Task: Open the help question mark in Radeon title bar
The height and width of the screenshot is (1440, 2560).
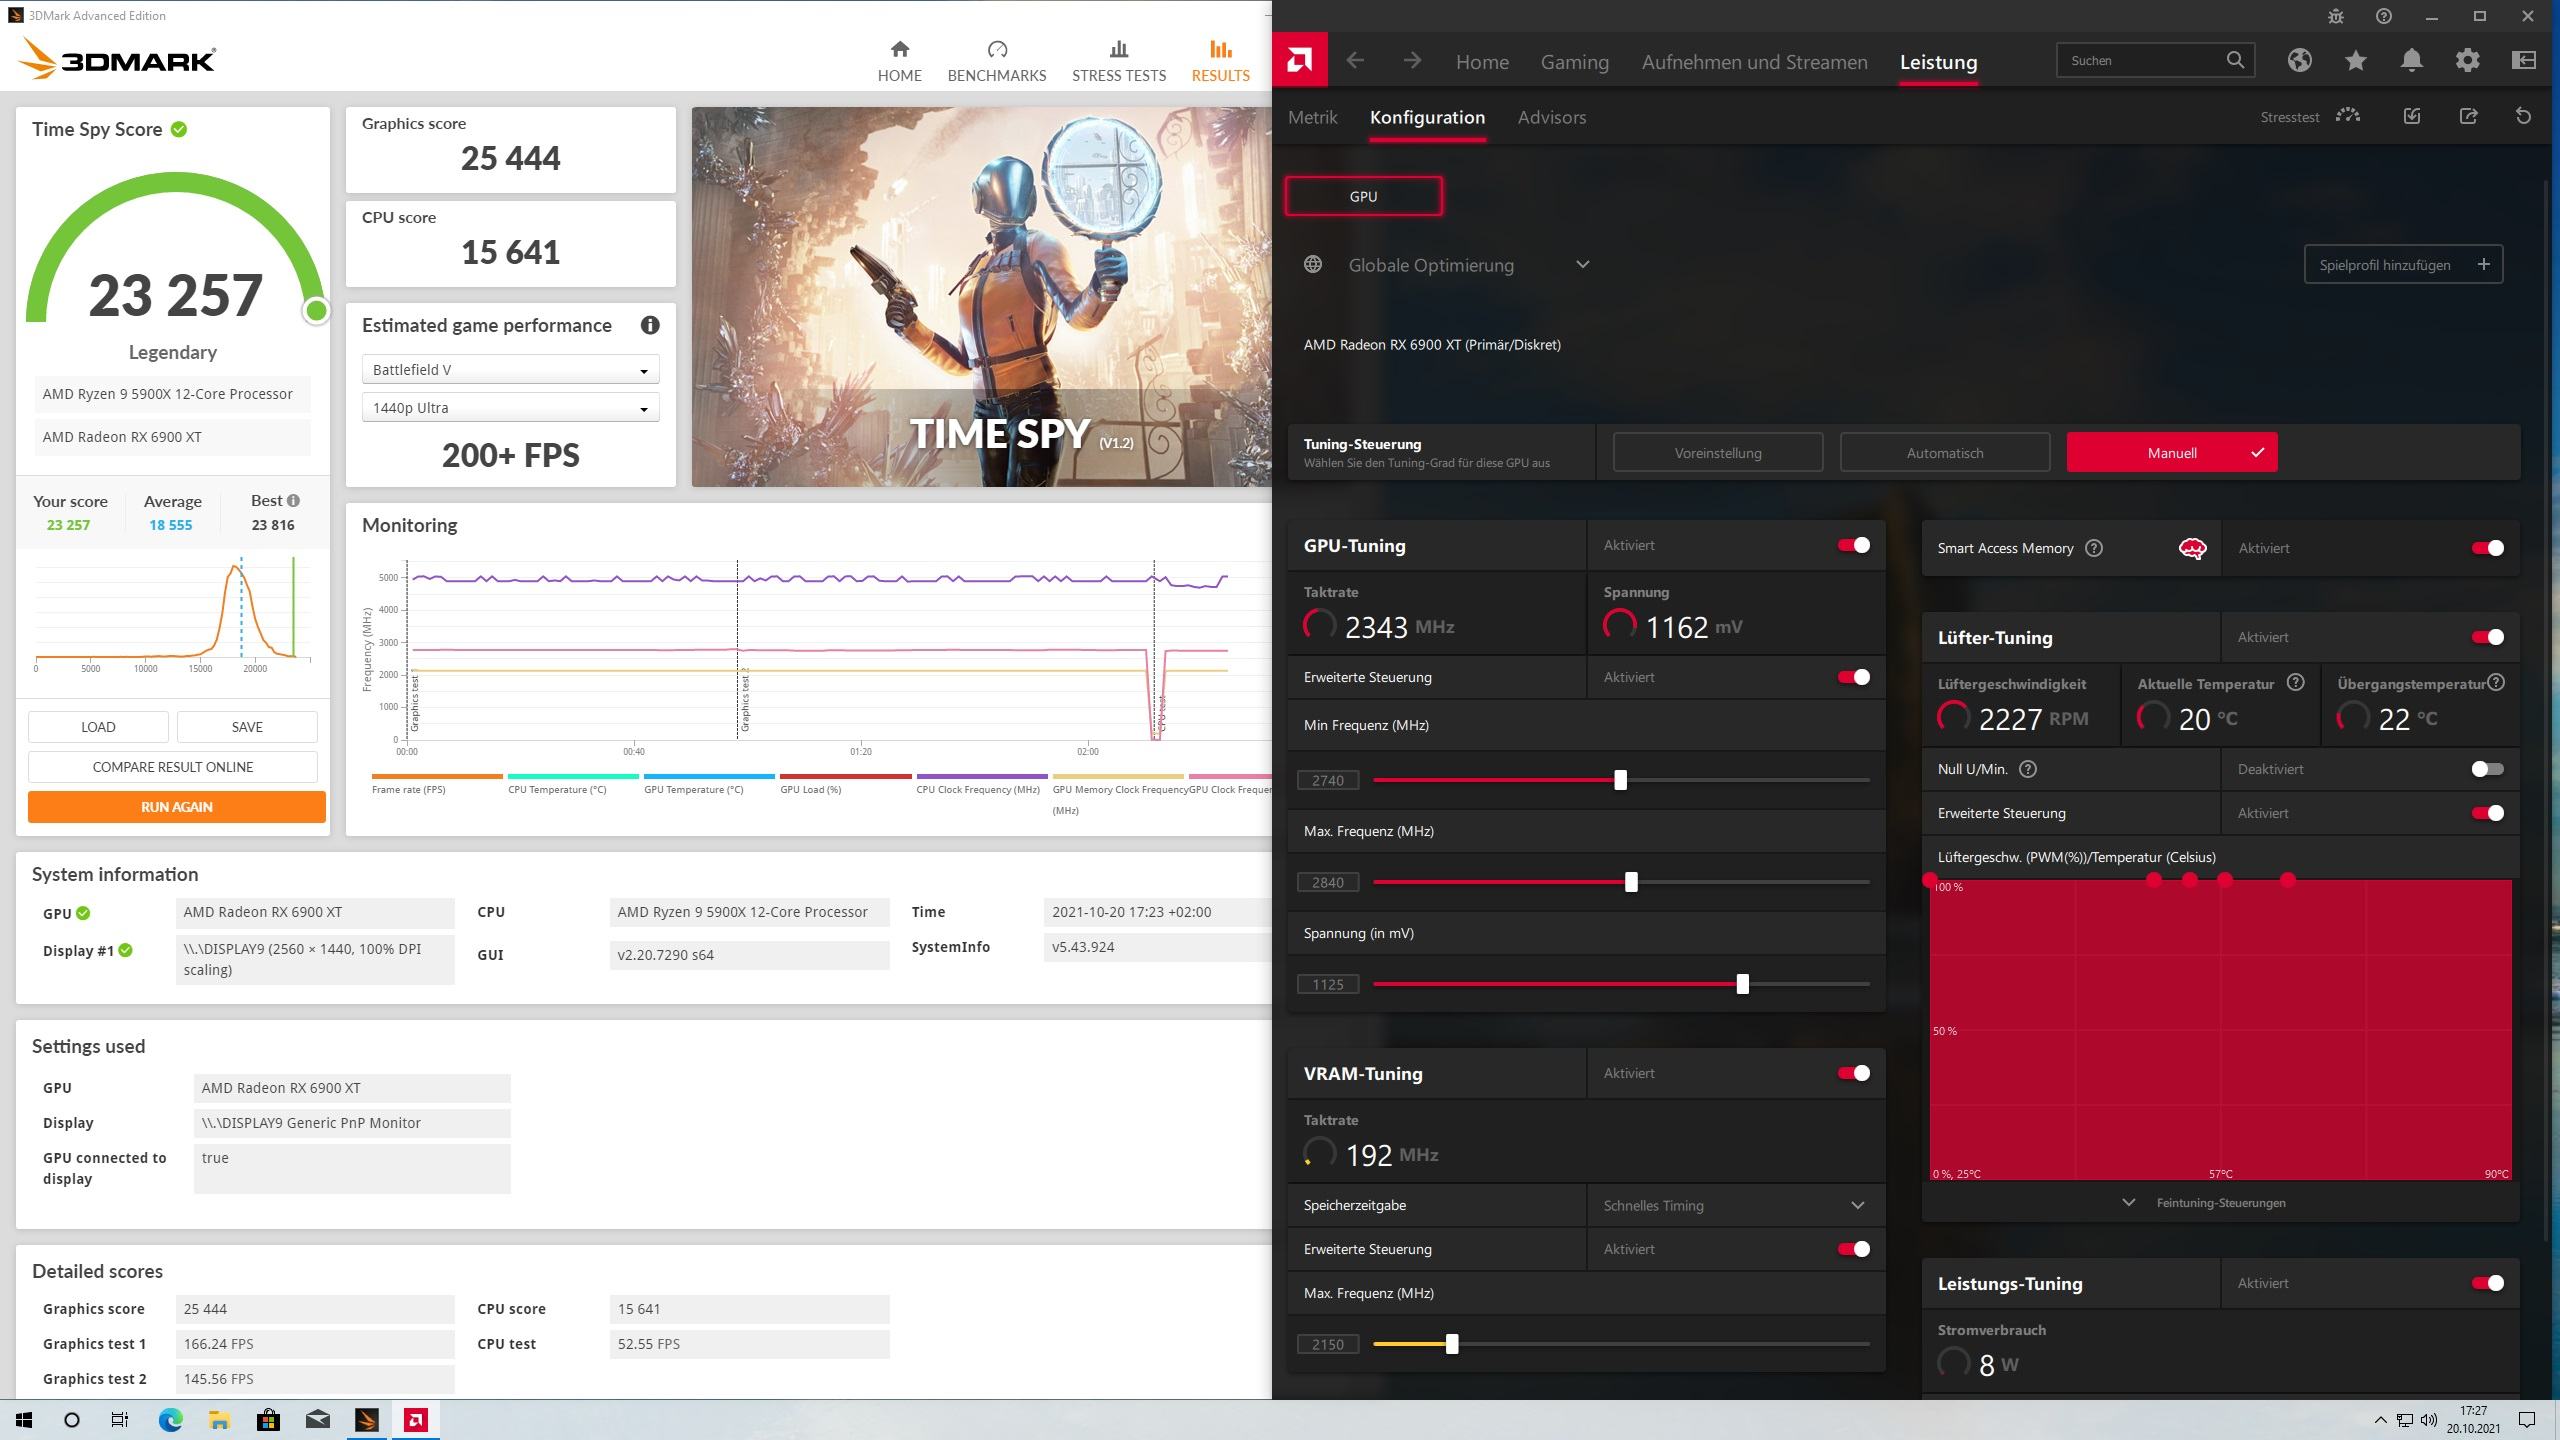Action: point(2383,16)
